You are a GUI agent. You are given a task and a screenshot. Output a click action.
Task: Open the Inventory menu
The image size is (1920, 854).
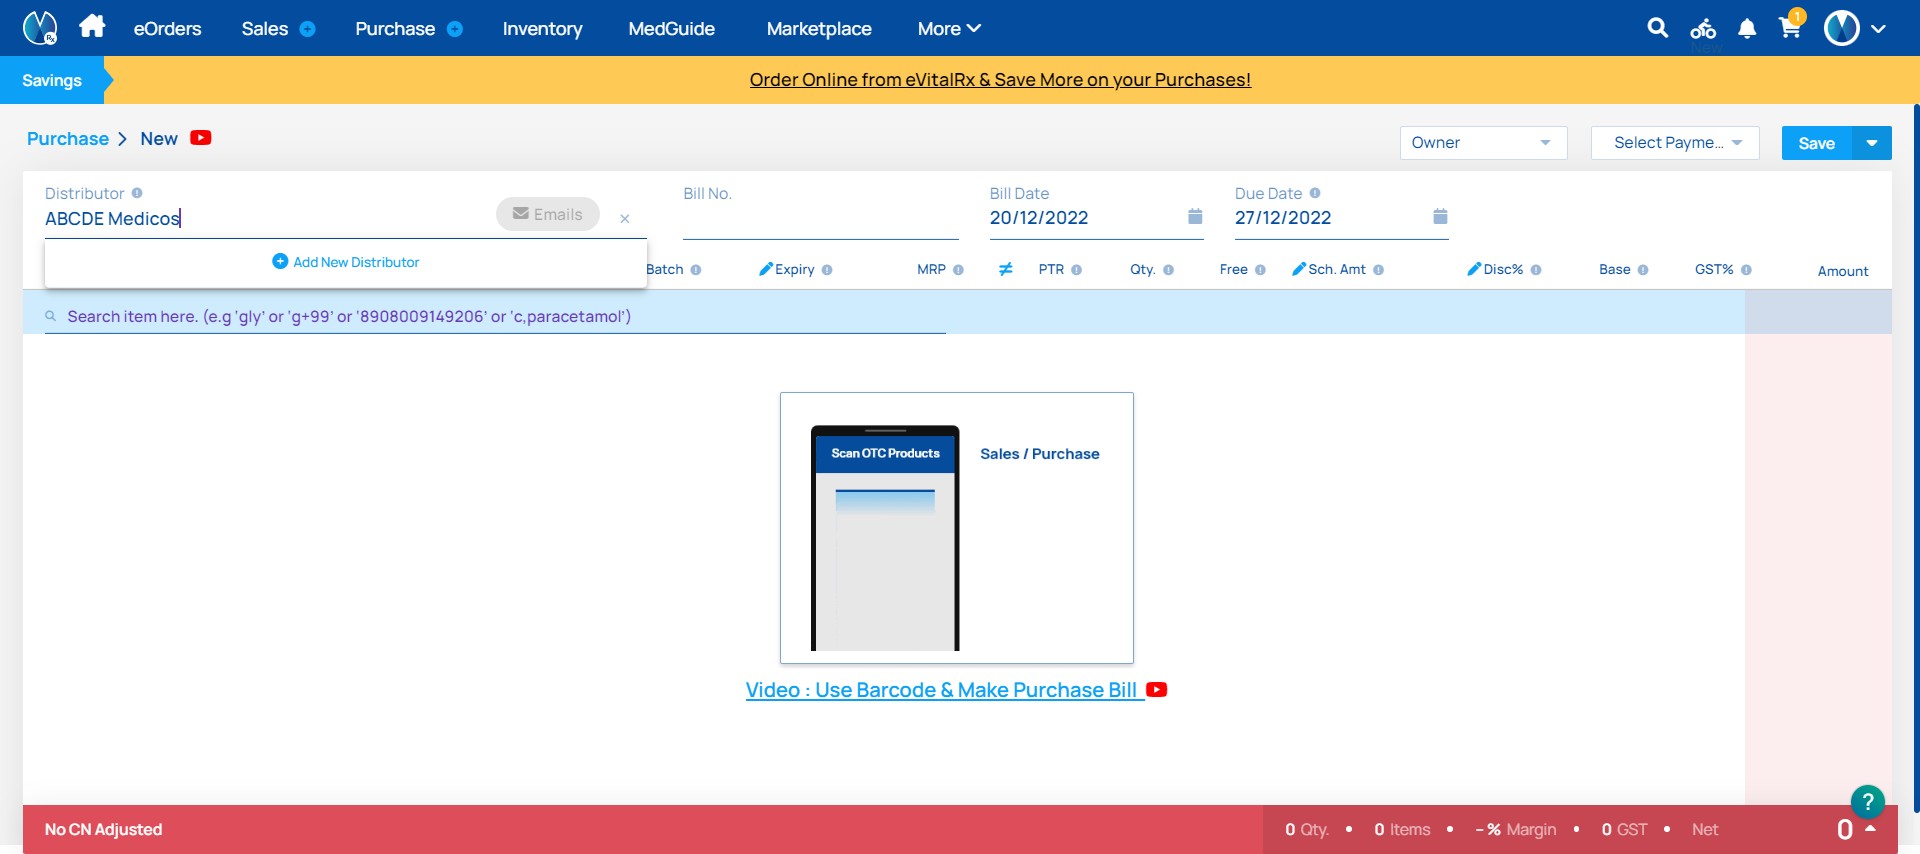[542, 29]
